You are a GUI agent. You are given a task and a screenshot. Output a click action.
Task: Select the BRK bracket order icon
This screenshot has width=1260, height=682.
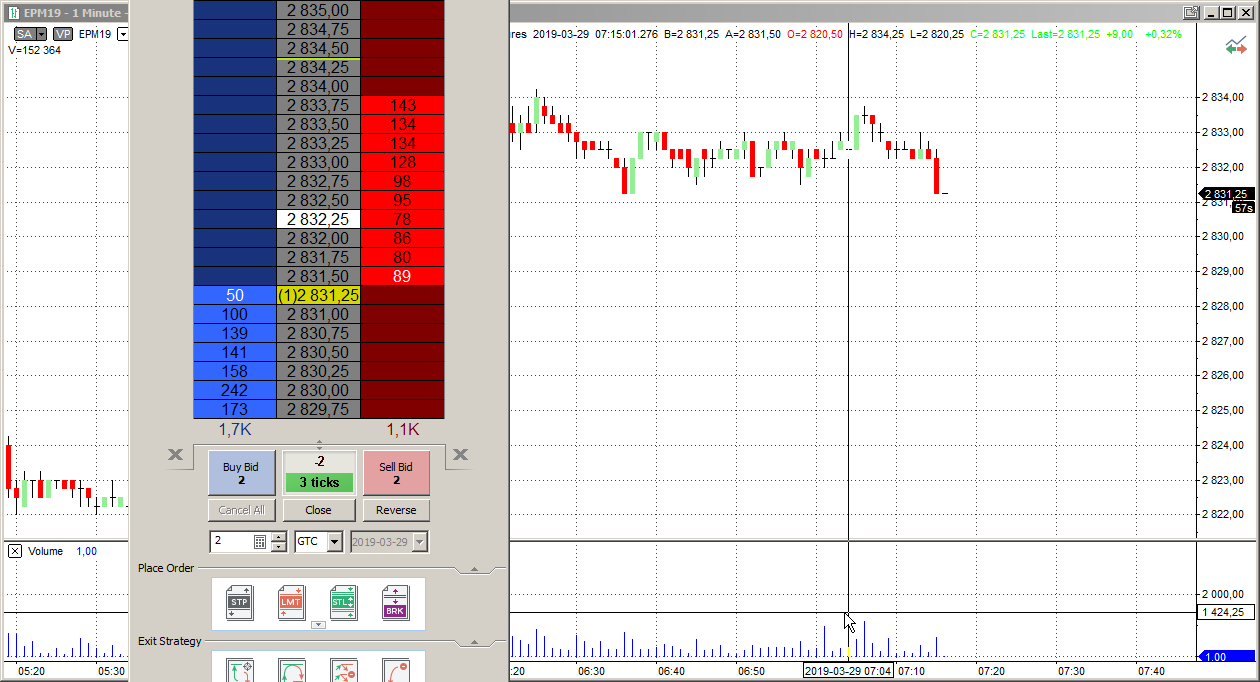pyautogui.click(x=396, y=603)
